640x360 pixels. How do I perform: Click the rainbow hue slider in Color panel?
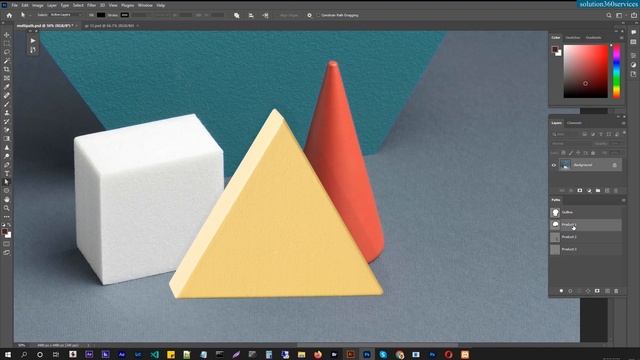[x=616, y=71]
